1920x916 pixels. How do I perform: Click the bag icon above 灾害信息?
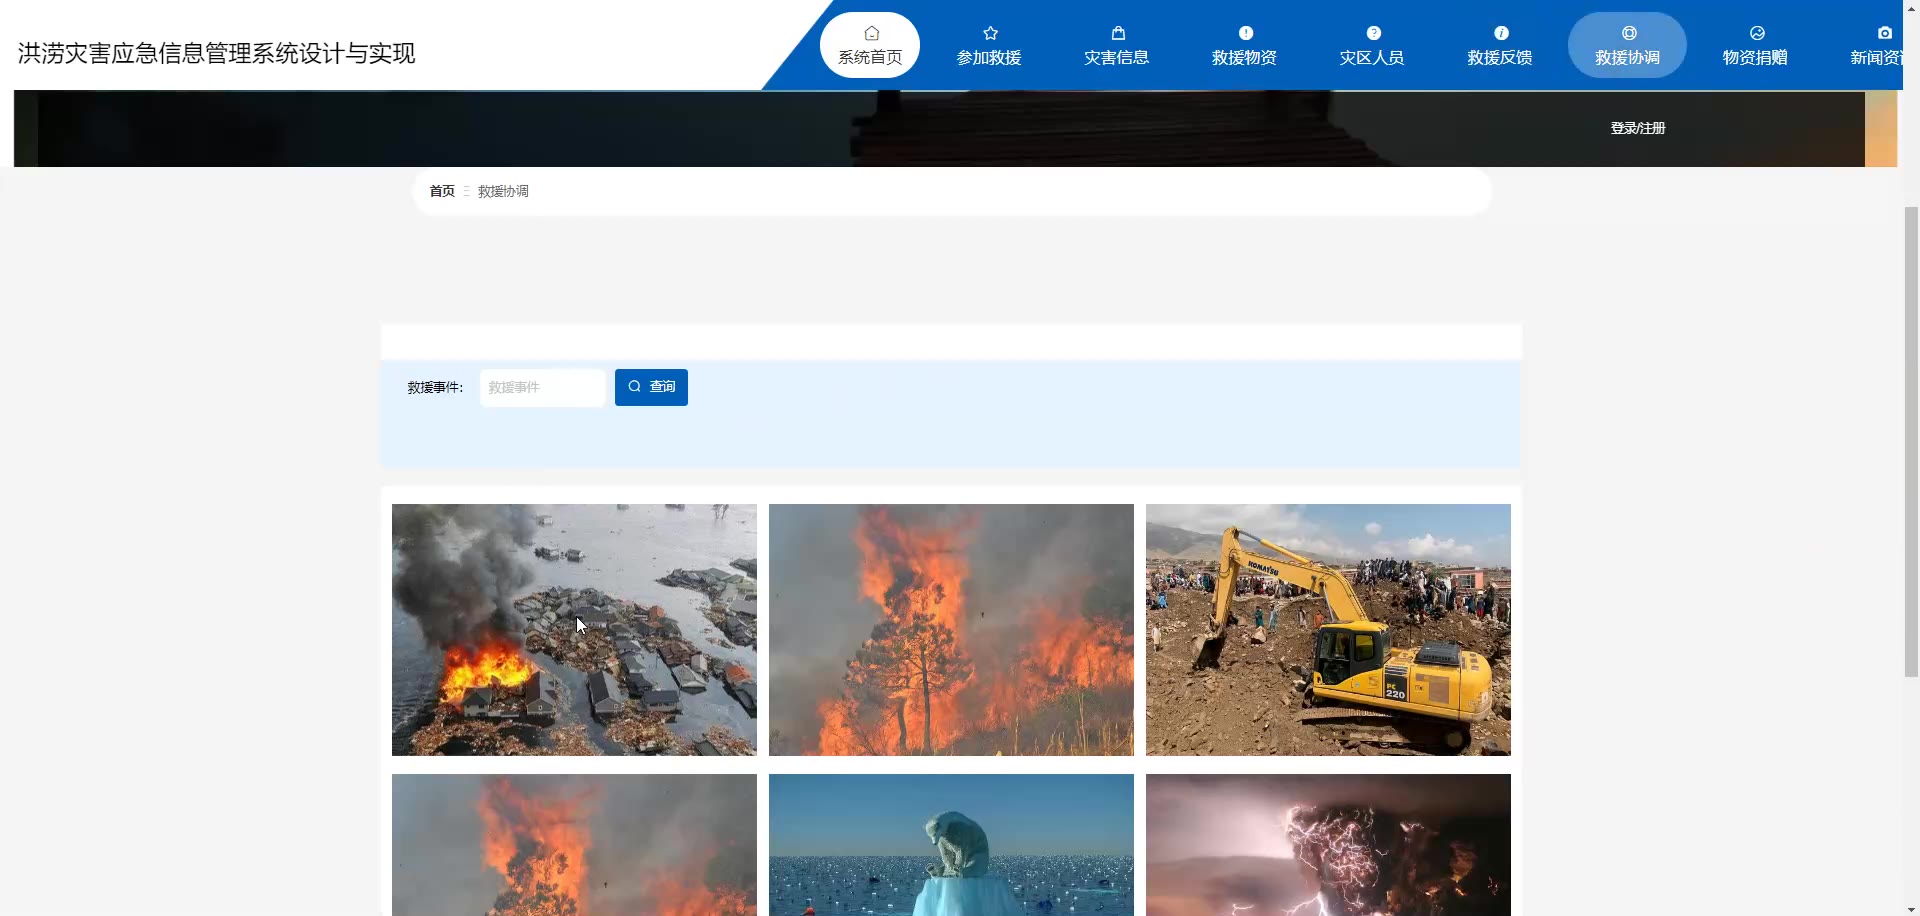click(x=1118, y=33)
